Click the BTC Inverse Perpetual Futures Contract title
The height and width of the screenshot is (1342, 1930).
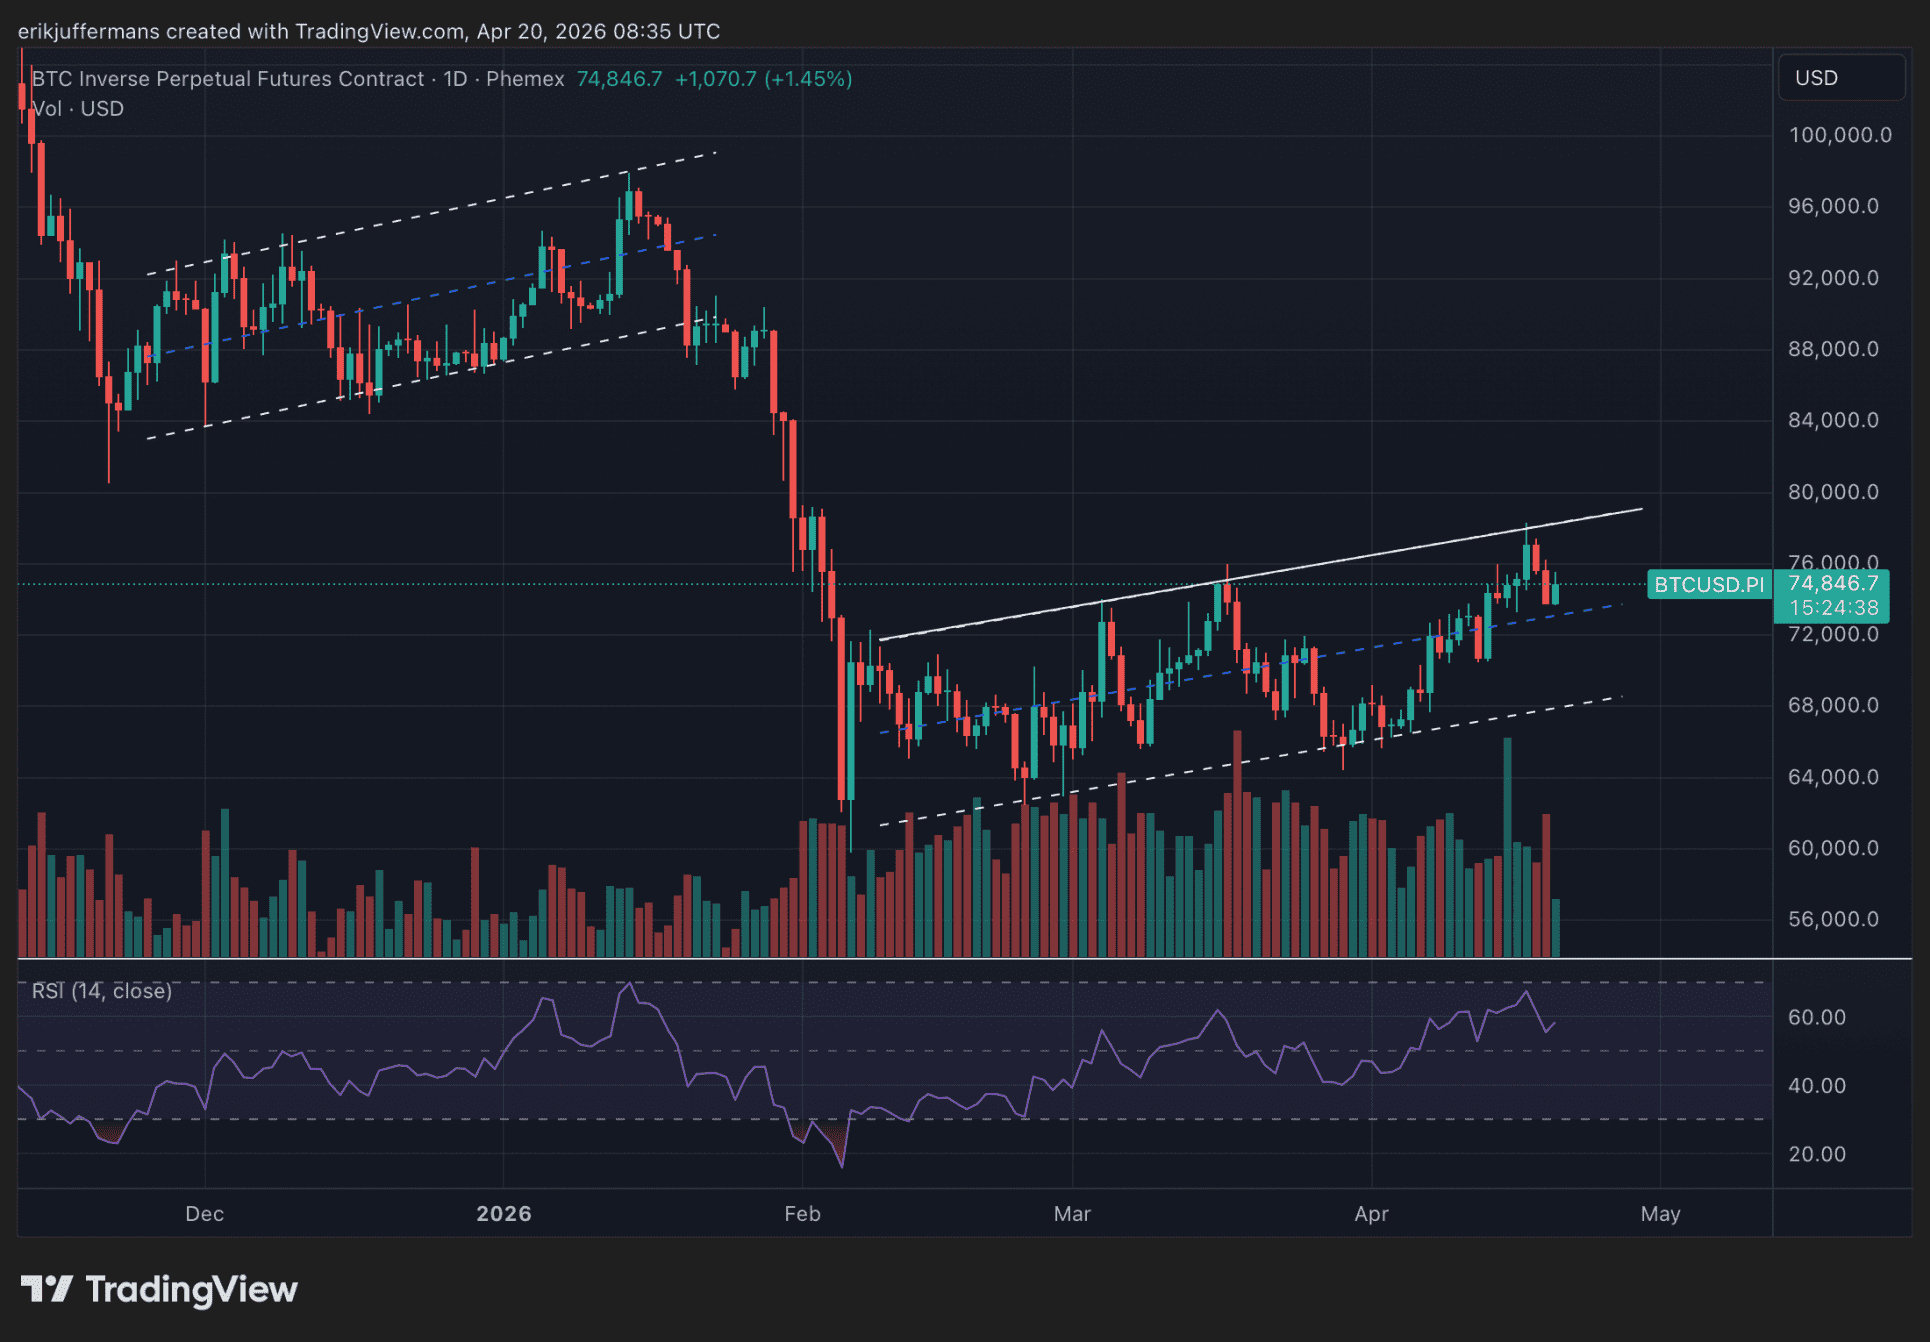pos(228,79)
